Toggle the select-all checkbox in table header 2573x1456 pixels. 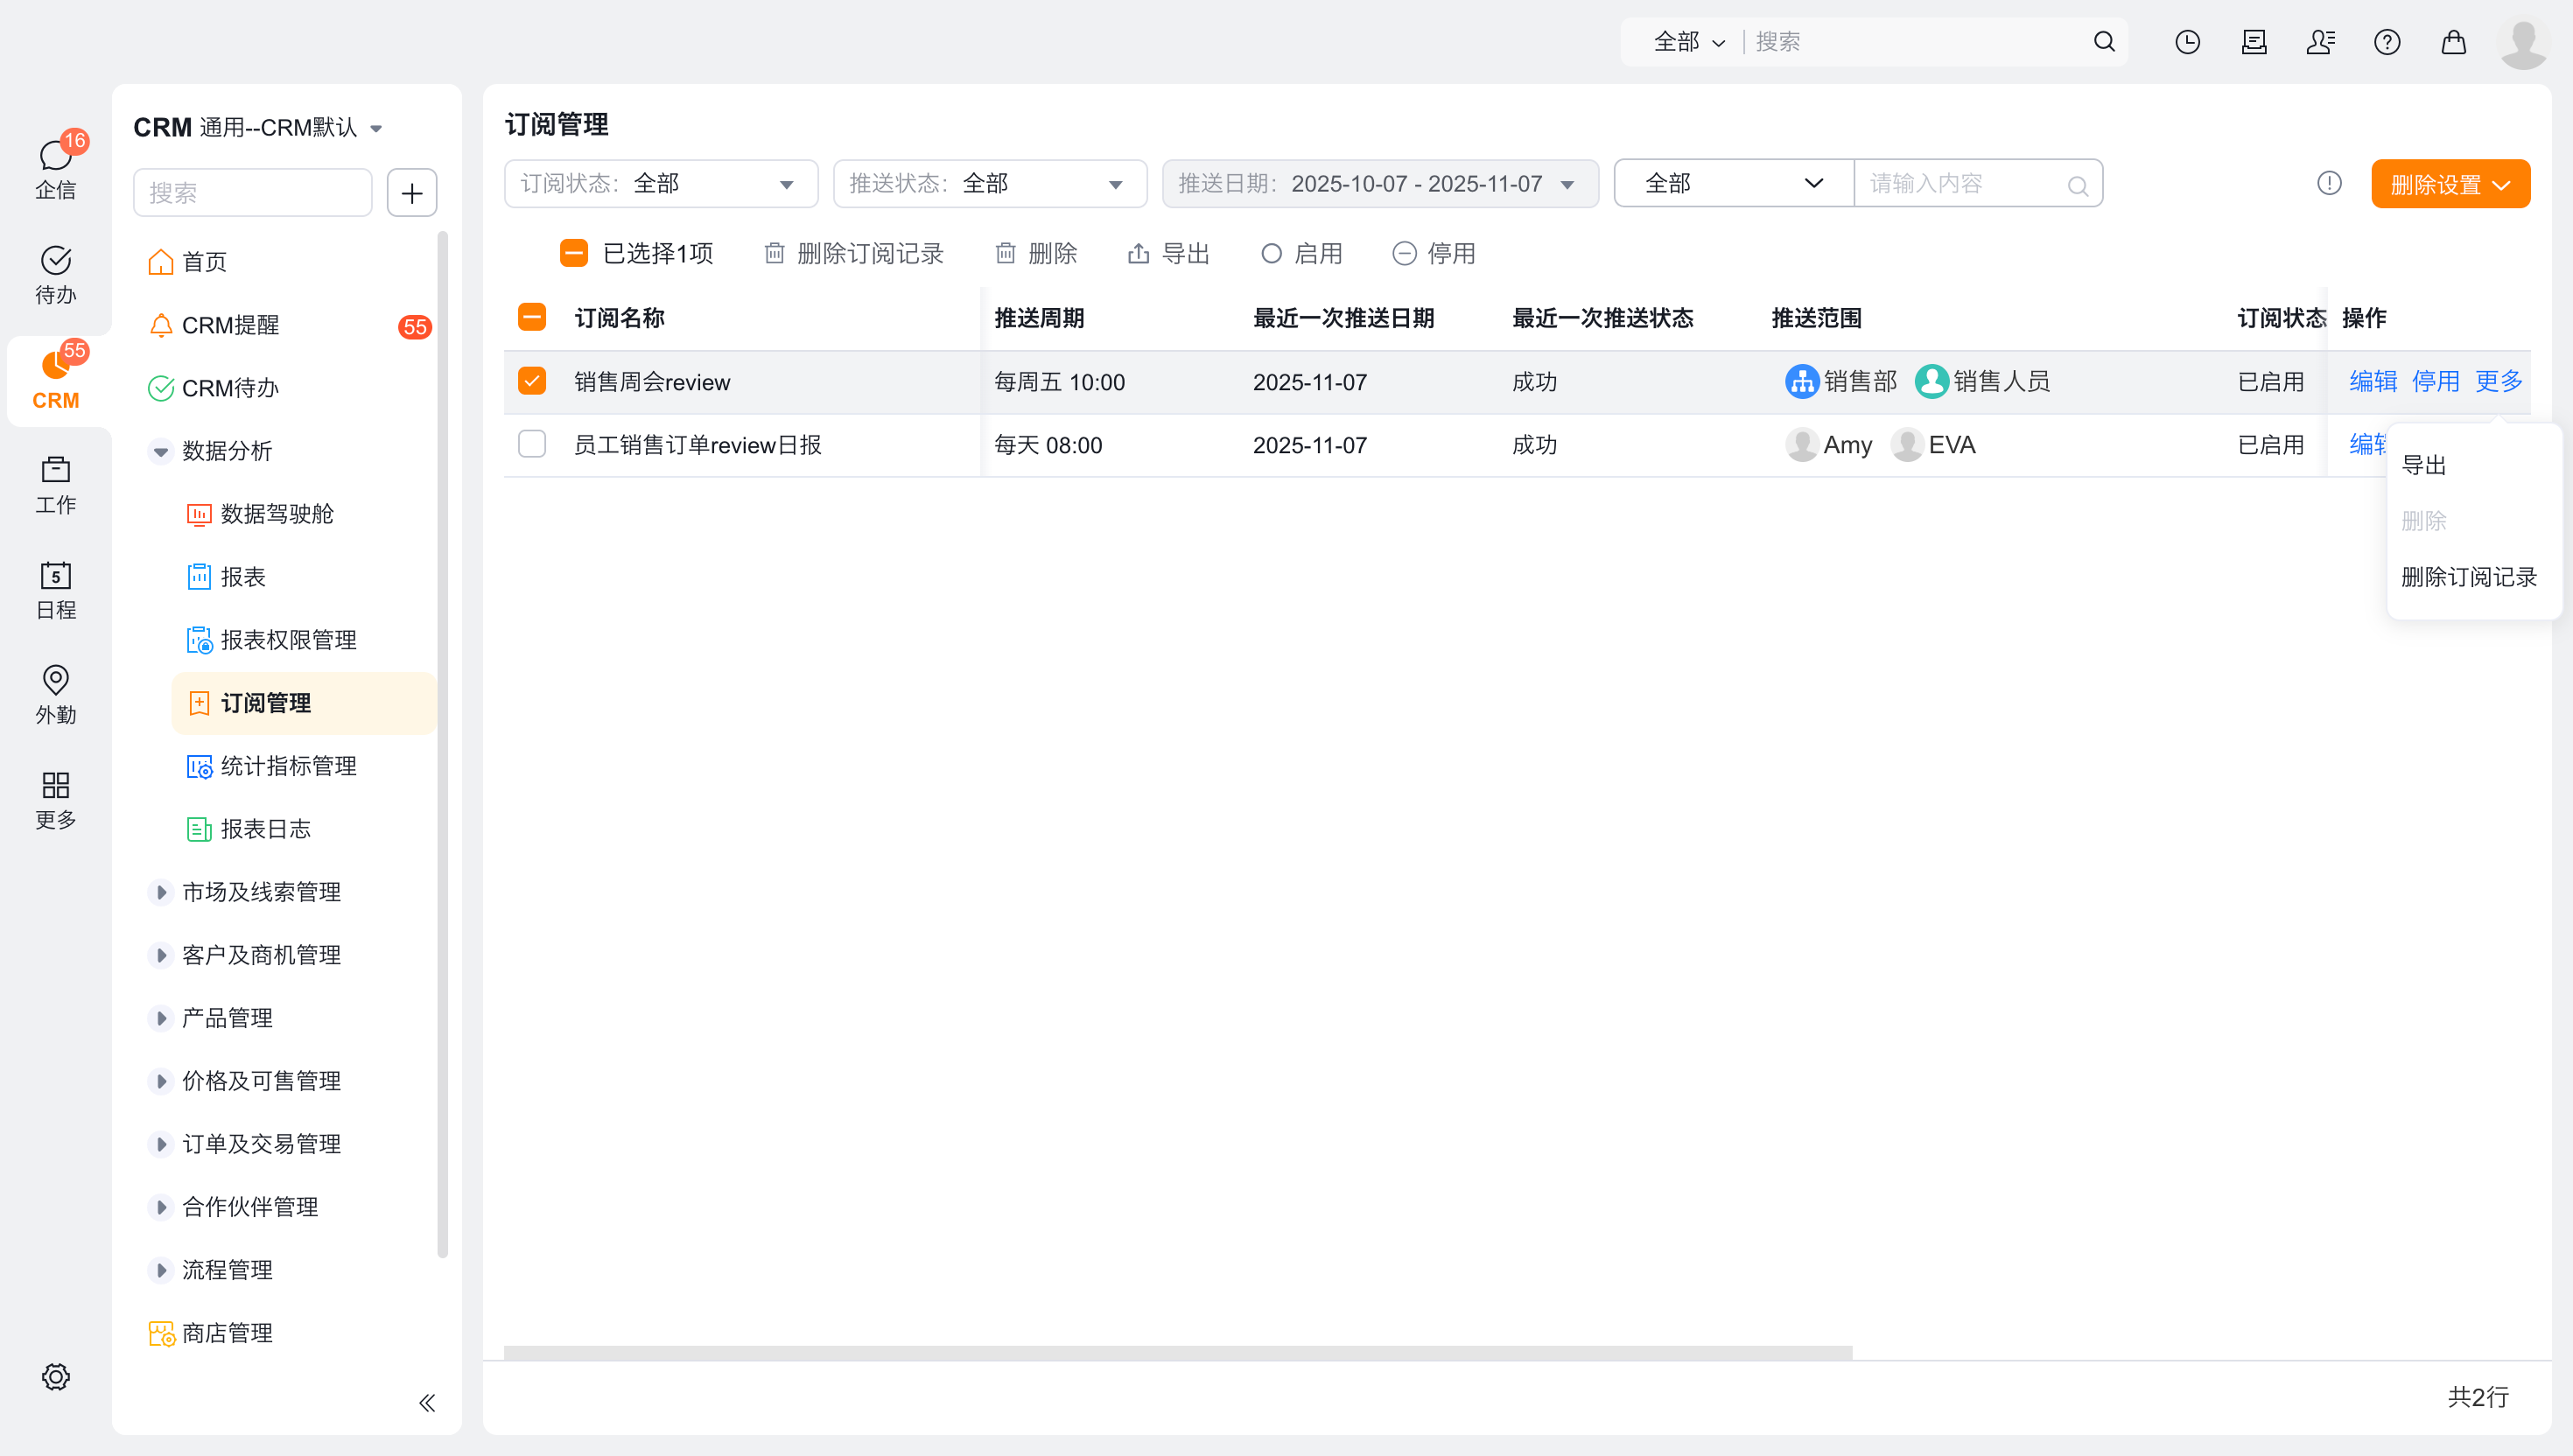point(532,317)
